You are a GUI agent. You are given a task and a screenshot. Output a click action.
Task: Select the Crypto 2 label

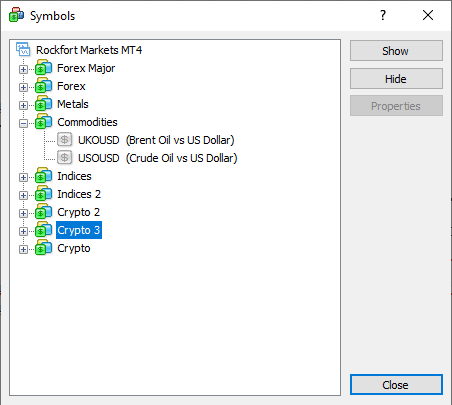click(78, 212)
